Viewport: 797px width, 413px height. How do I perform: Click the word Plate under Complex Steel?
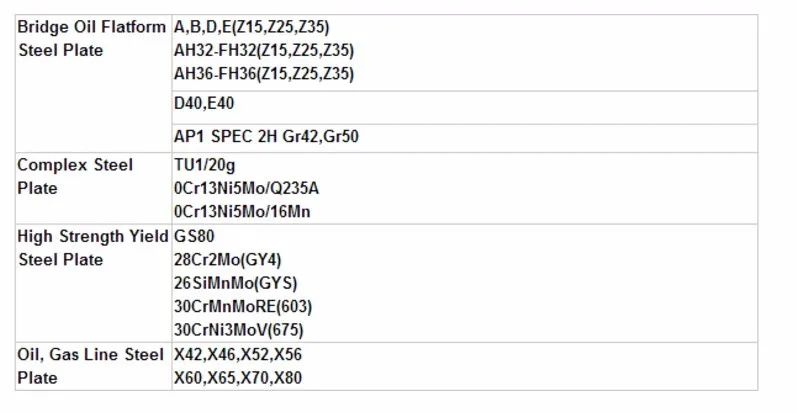(38, 188)
